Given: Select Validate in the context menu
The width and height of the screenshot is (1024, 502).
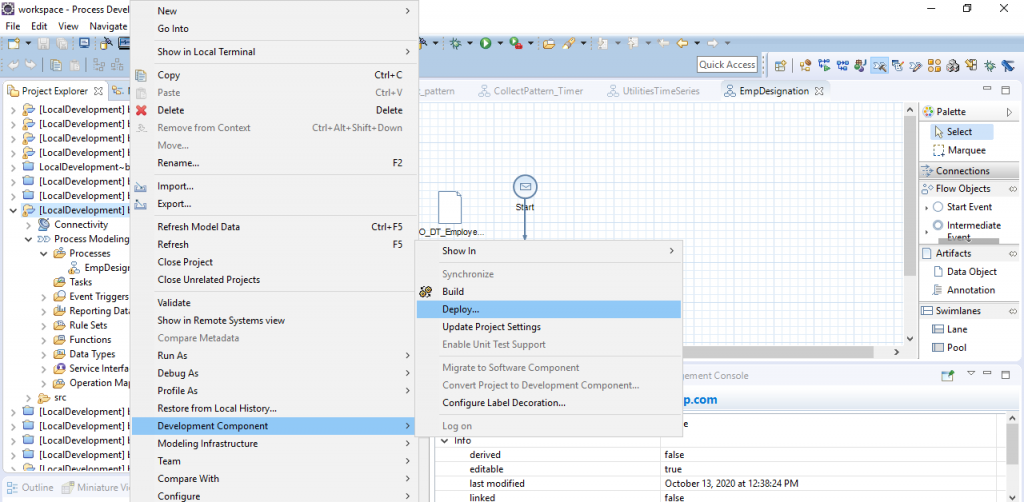Looking at the screenshot, I should (x=274, y=303).
